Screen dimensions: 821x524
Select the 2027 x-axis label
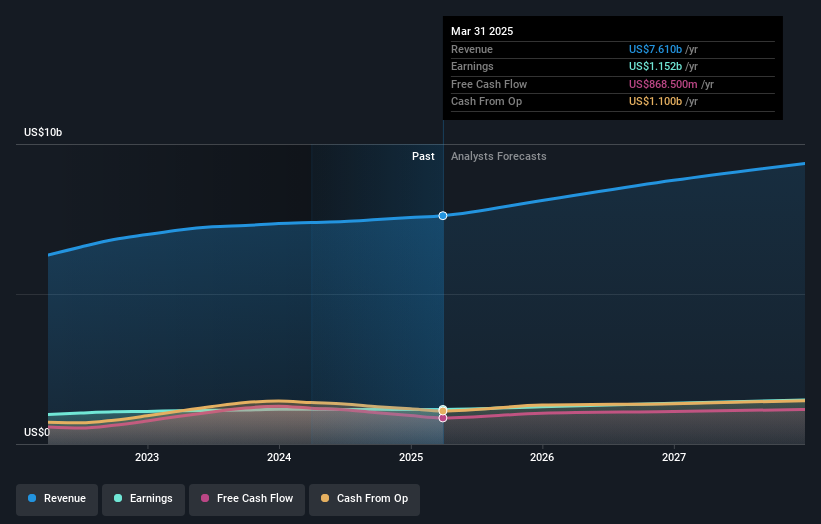(674, 457)
